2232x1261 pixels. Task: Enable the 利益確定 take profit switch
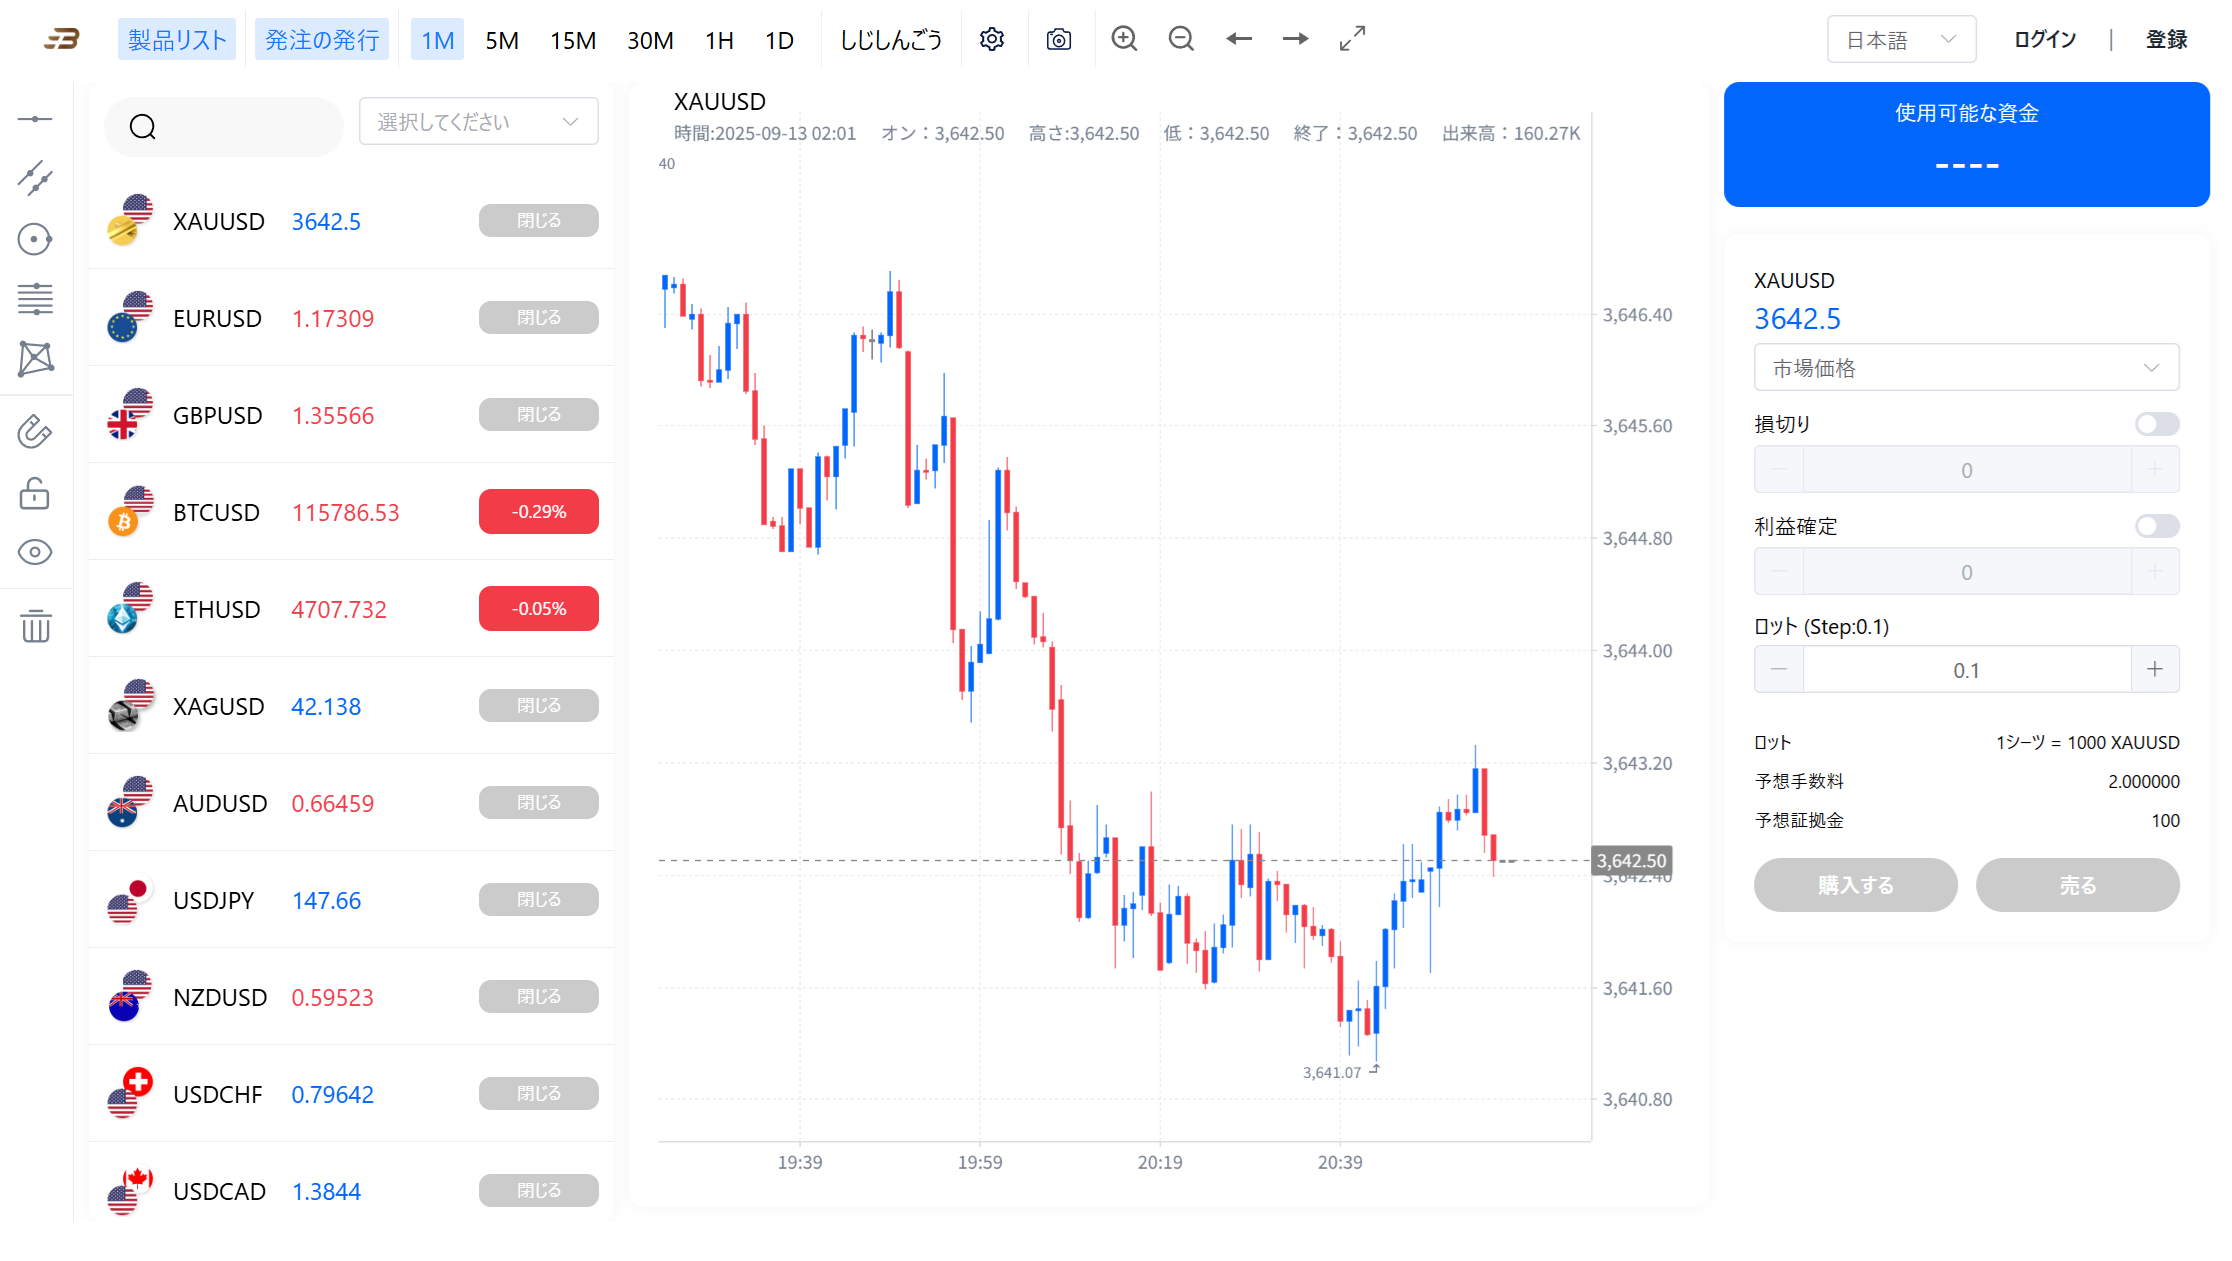tap(2156, 526)
